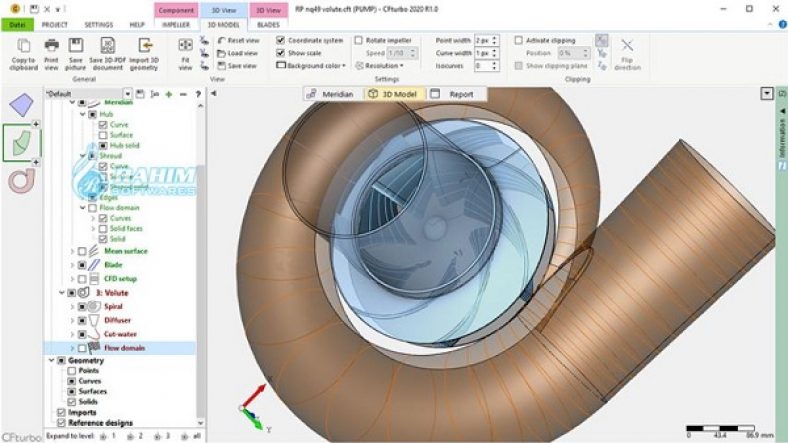The width and height of the screenshot is (788, 443).
Task: Open the IMPELLER ribbon tab
Action: point(176,25)
